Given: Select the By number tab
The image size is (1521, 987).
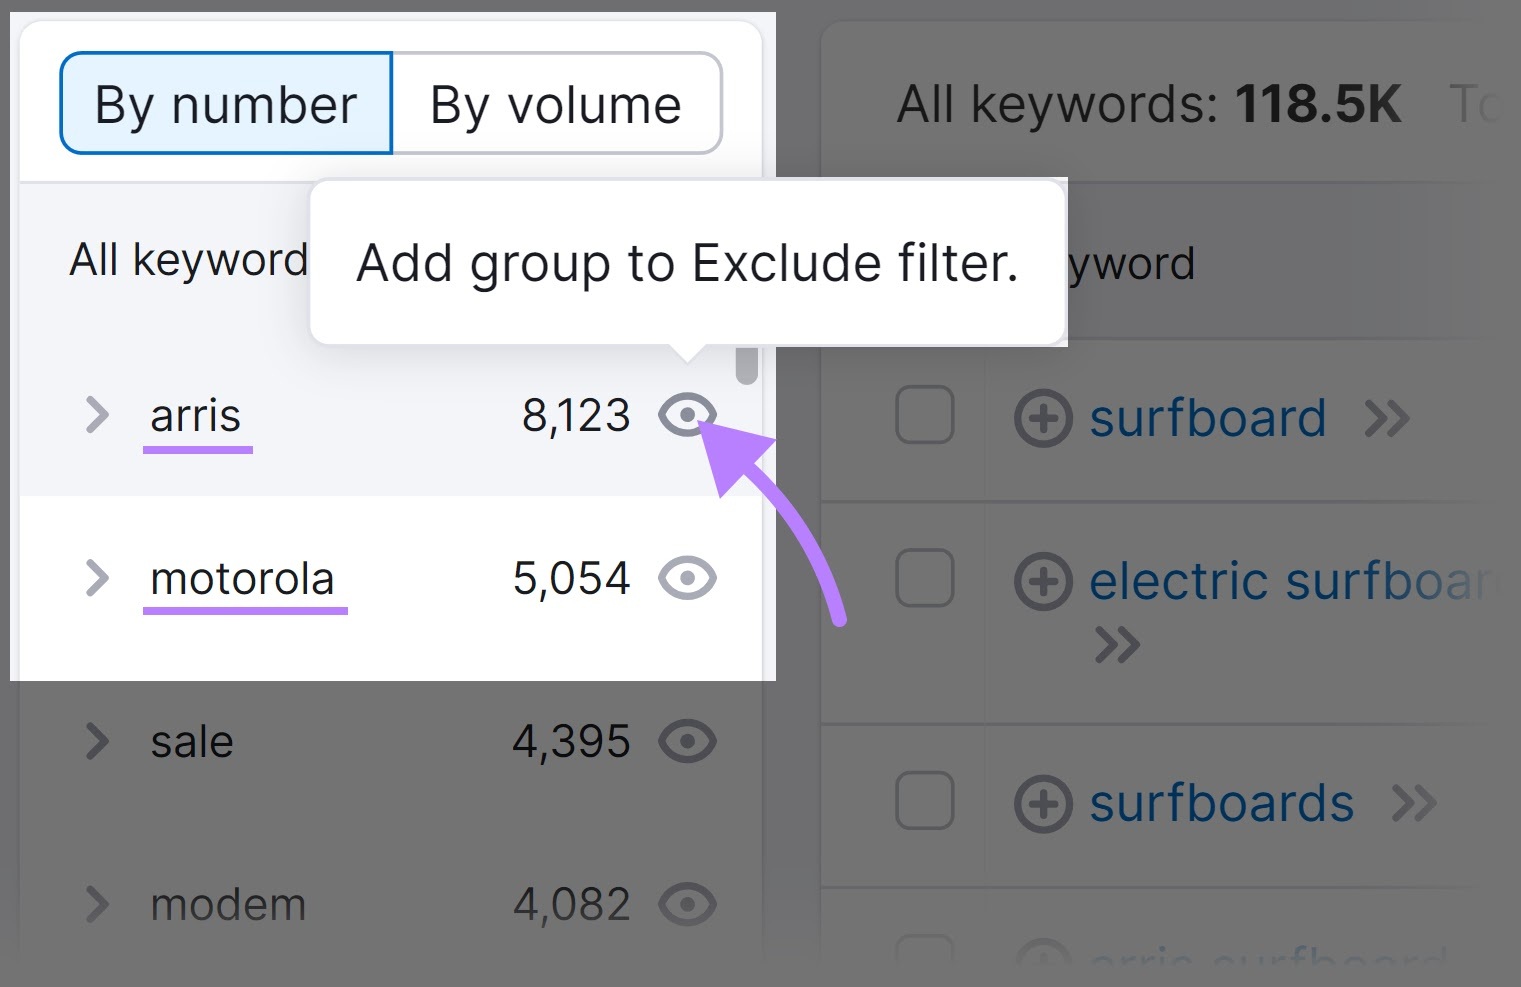Looking at the screenshot, I should click(x=226, y=104).
